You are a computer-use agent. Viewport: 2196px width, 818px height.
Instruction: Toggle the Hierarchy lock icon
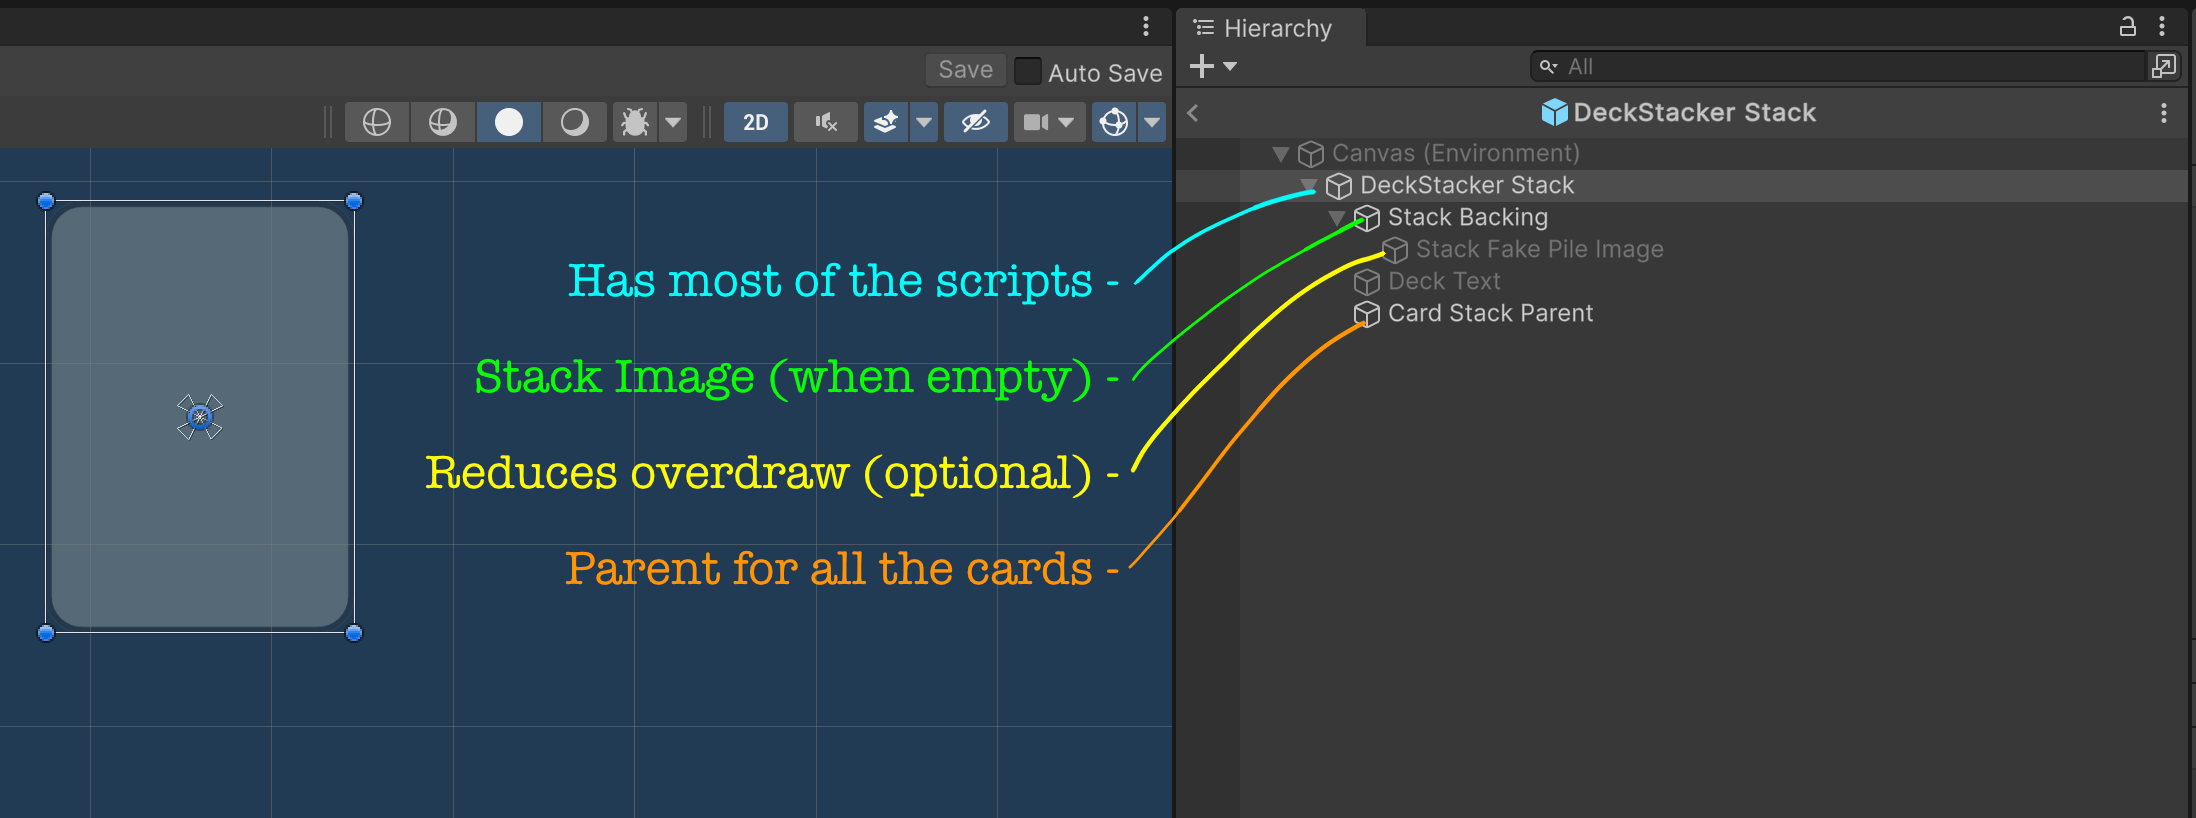(x=2127, y=27)
